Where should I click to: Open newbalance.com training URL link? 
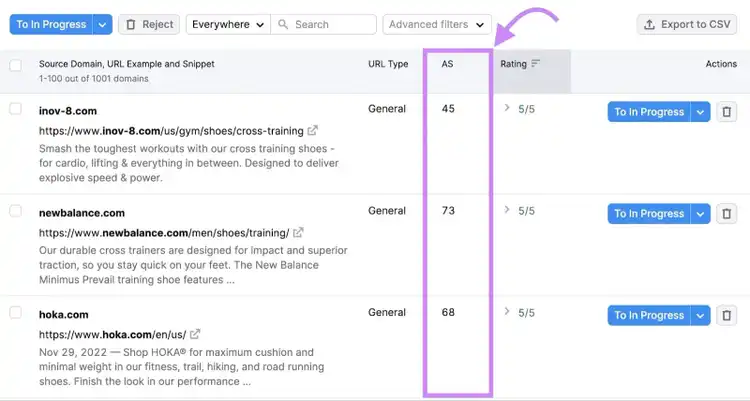[164, 233]
